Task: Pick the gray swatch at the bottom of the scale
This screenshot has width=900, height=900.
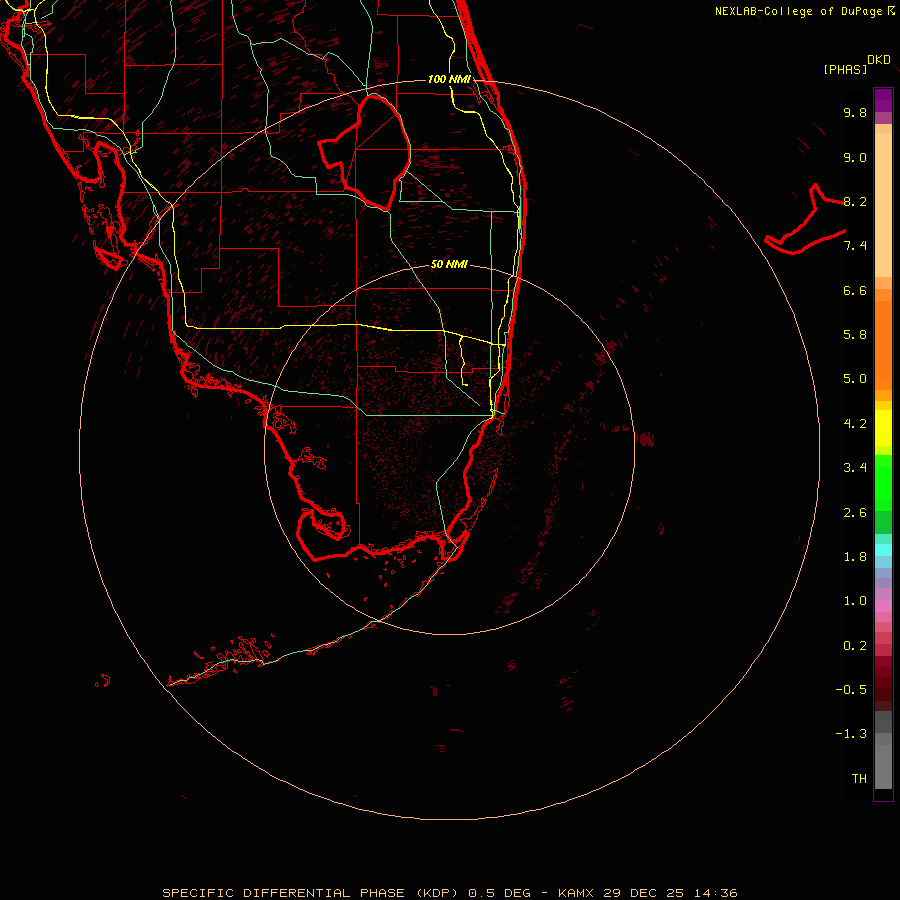Action: [x=883, y=766]
